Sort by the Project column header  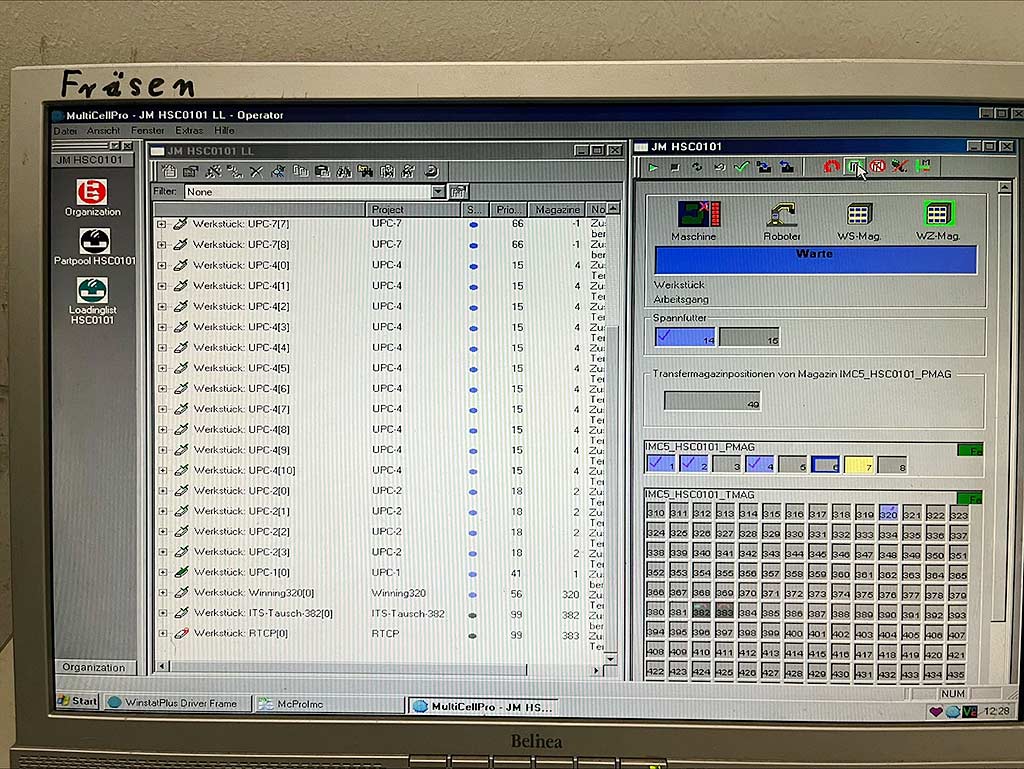pos(413,210)
